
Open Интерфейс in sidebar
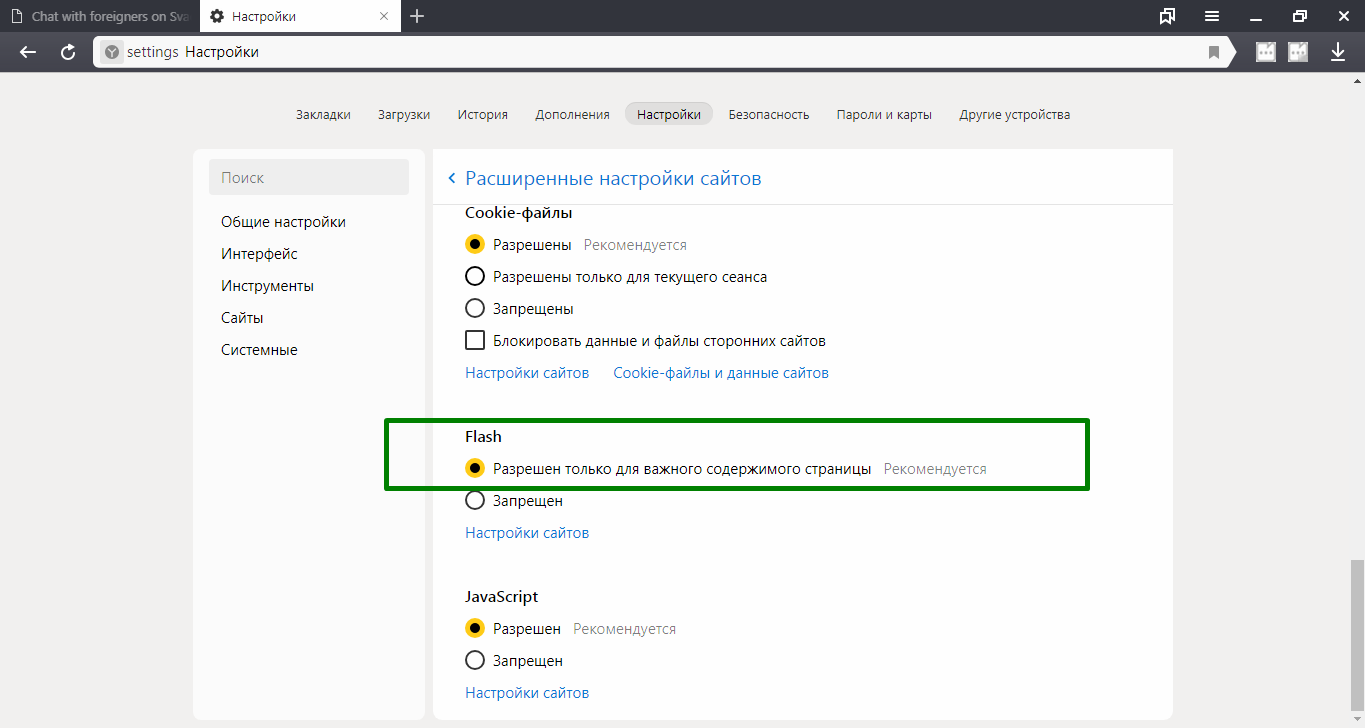pyautogui.click(x=259, y=254)
